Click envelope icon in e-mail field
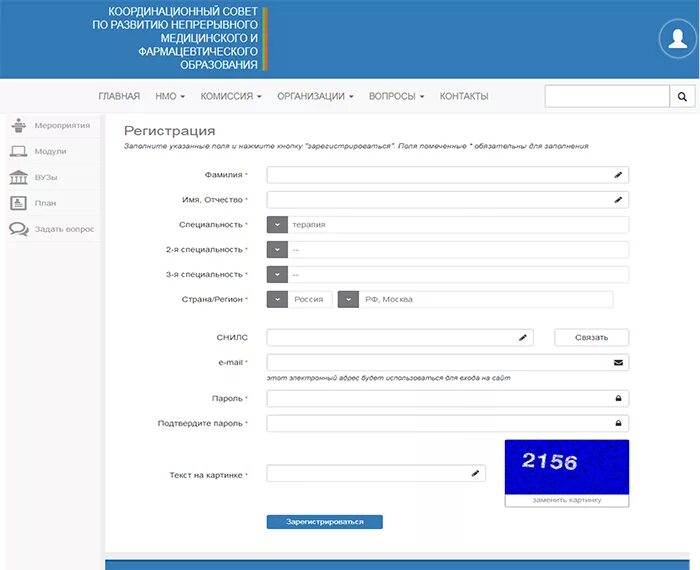This screenshot has width=700, height=570. pos(618,362)
